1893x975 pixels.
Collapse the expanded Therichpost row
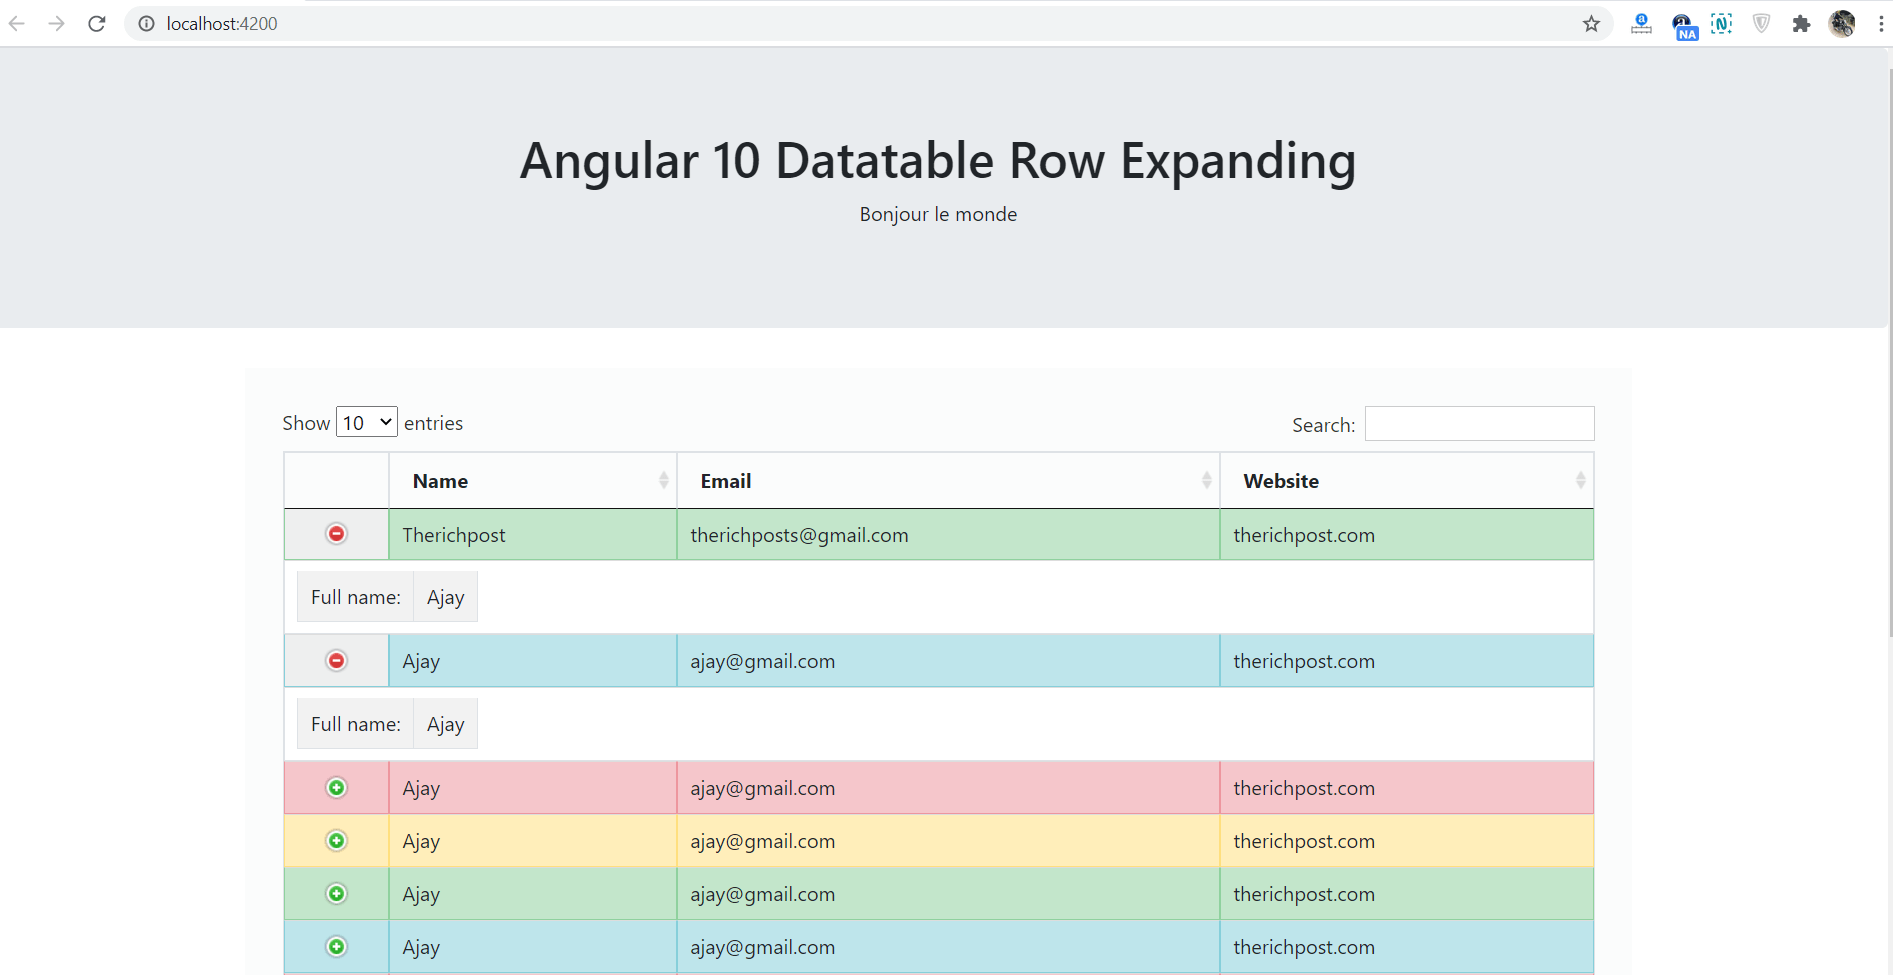337,534
